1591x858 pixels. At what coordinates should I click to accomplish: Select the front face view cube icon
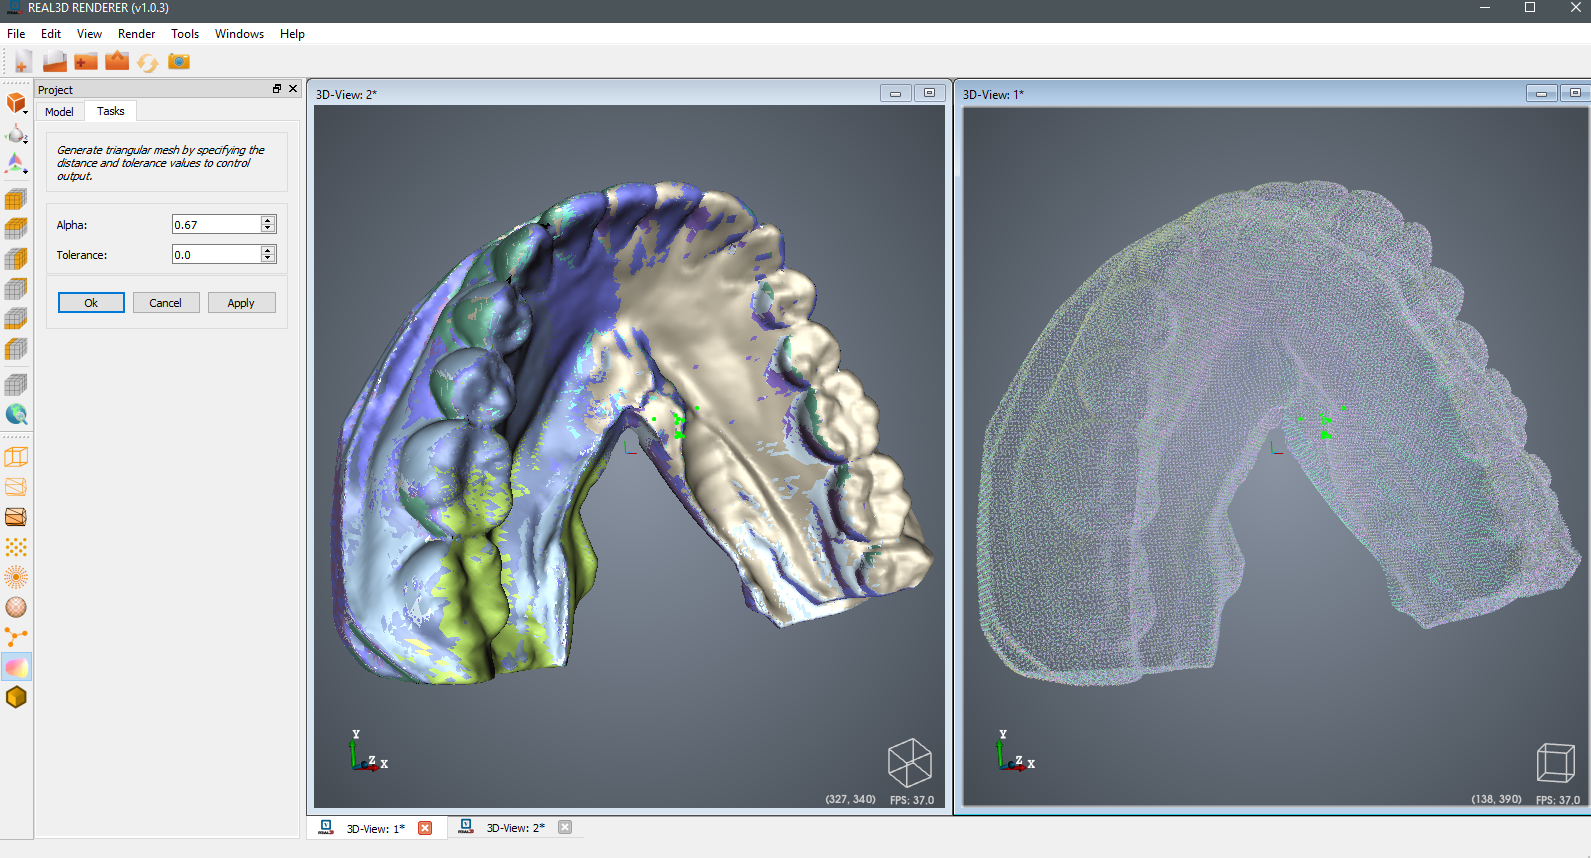click(x=16, y=200)
